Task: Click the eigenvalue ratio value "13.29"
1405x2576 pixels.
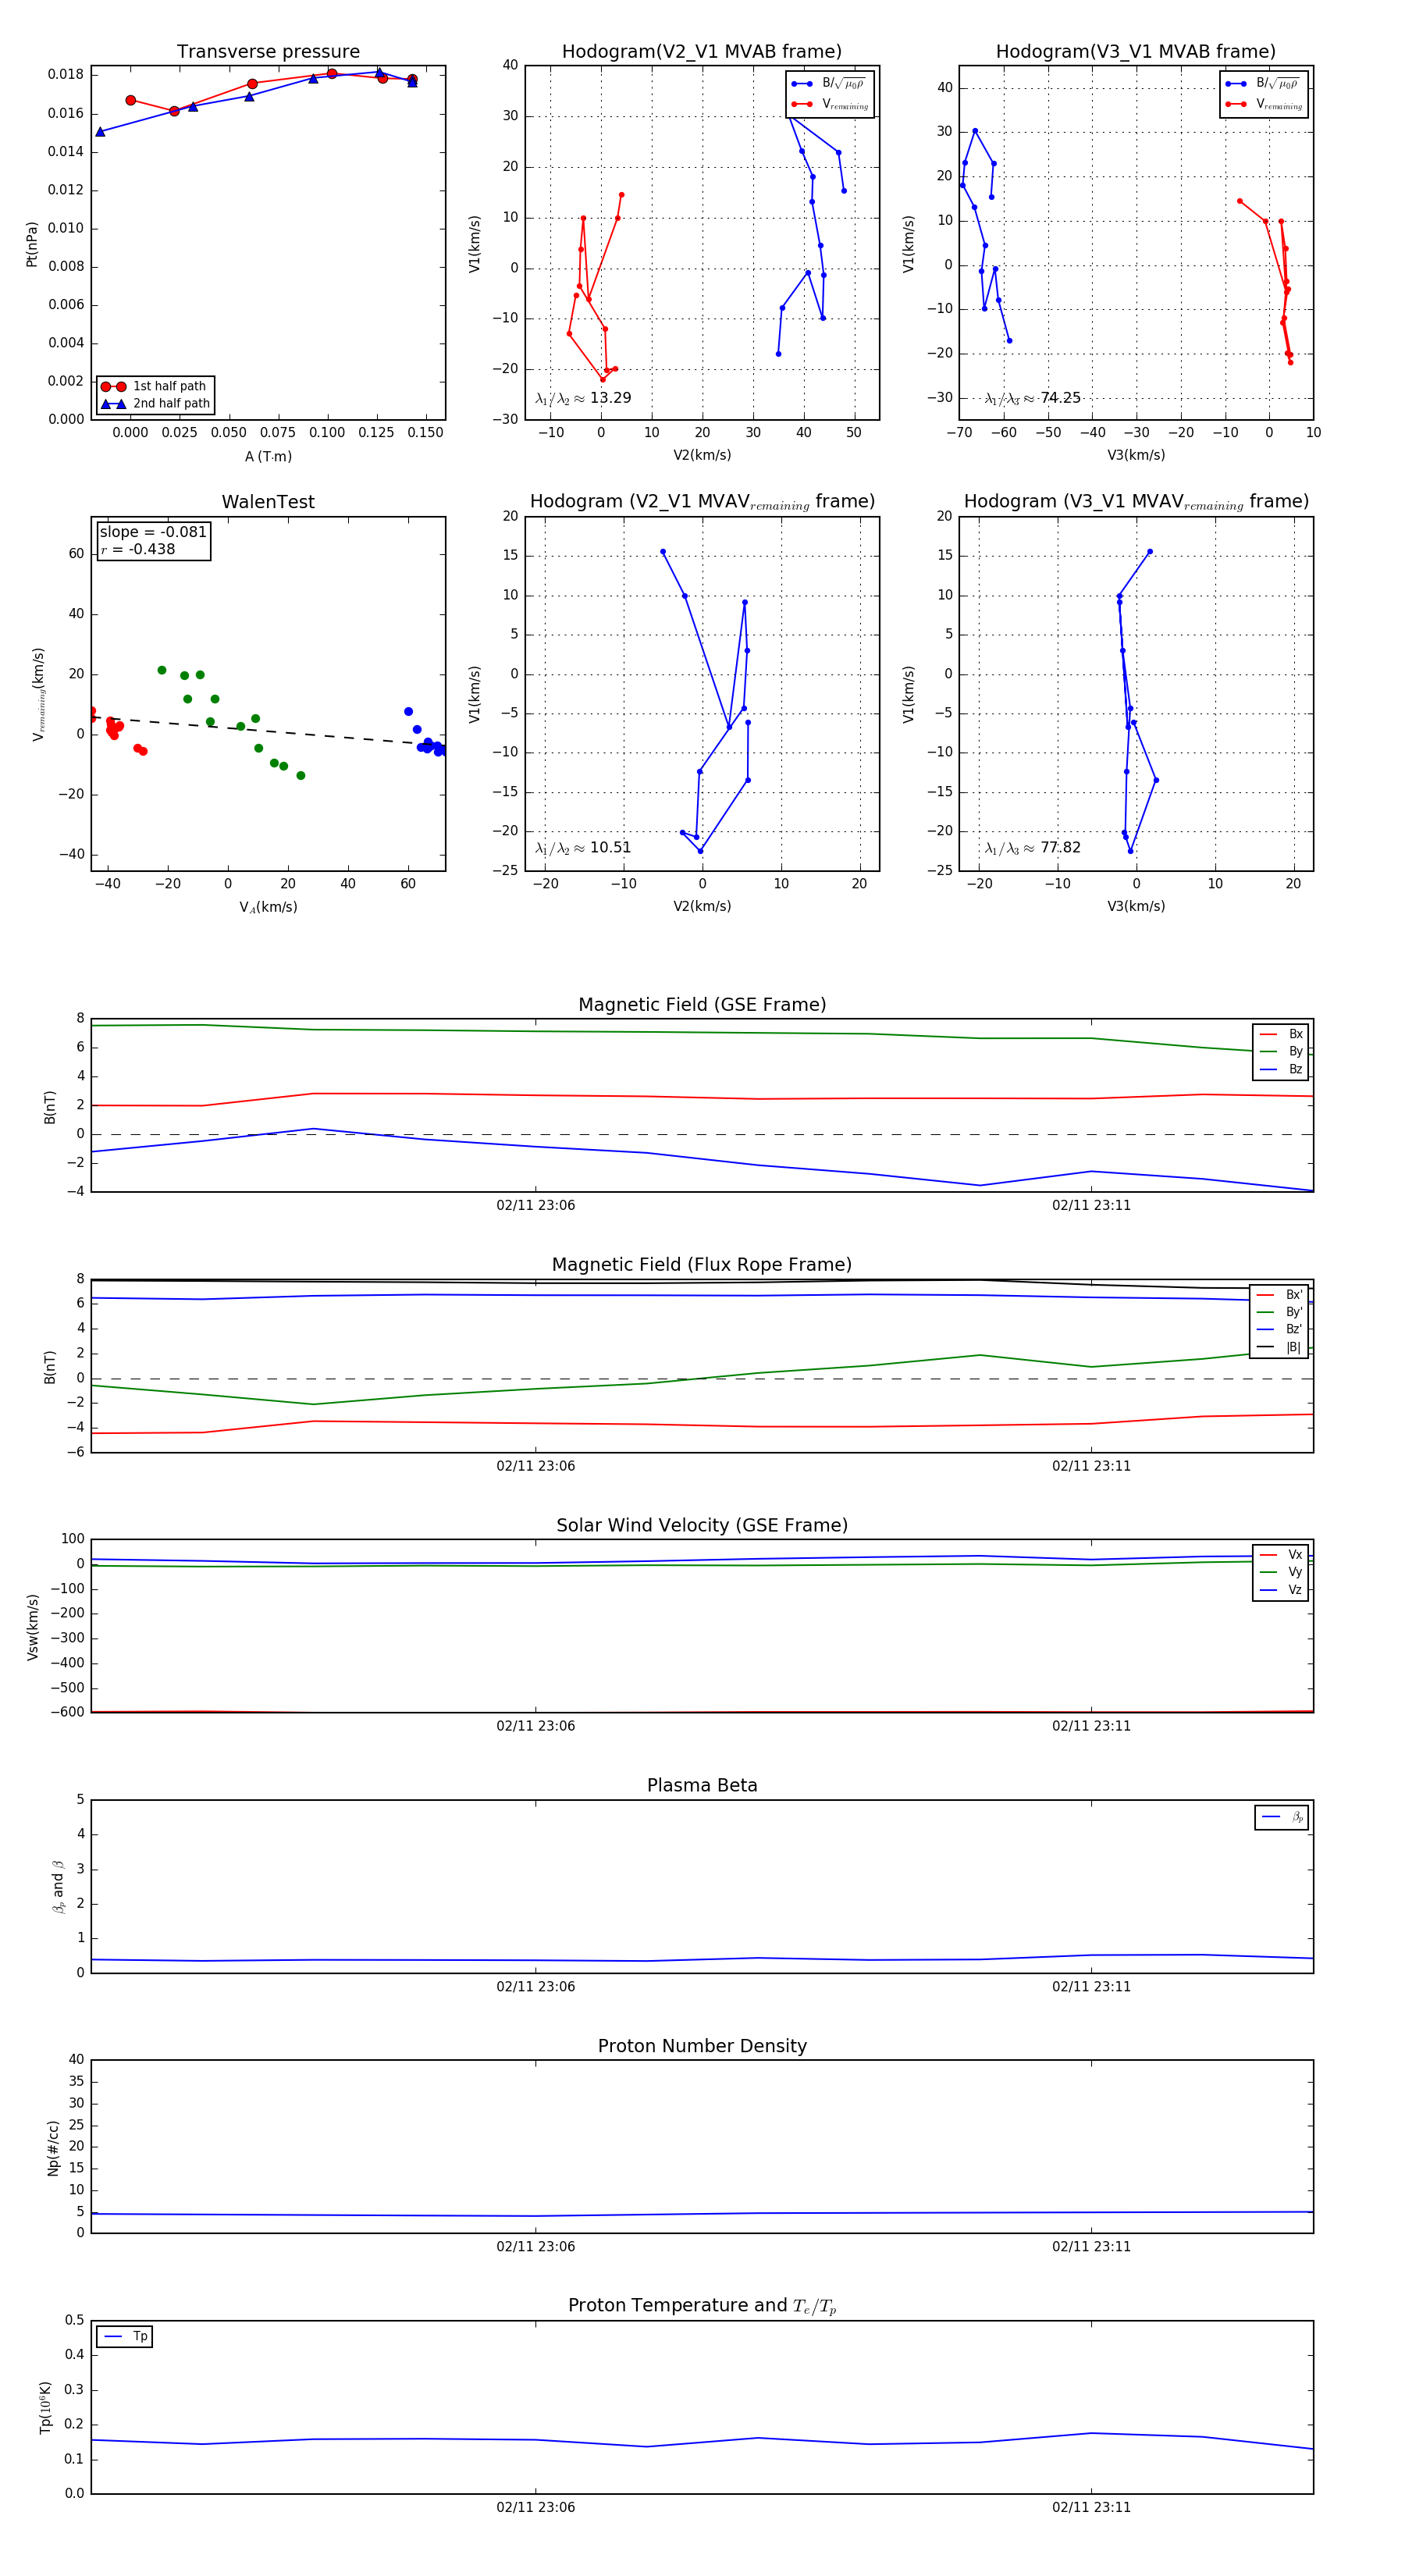Action: click(610, 398)
